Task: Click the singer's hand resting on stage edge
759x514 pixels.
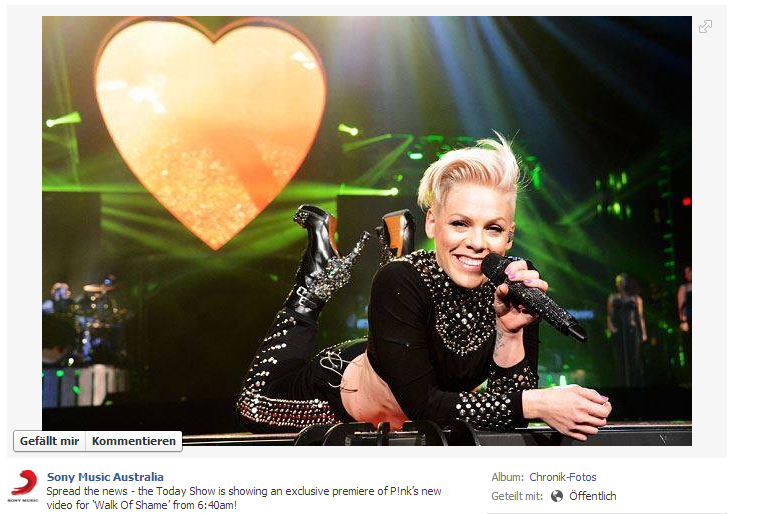Action: 571,409
